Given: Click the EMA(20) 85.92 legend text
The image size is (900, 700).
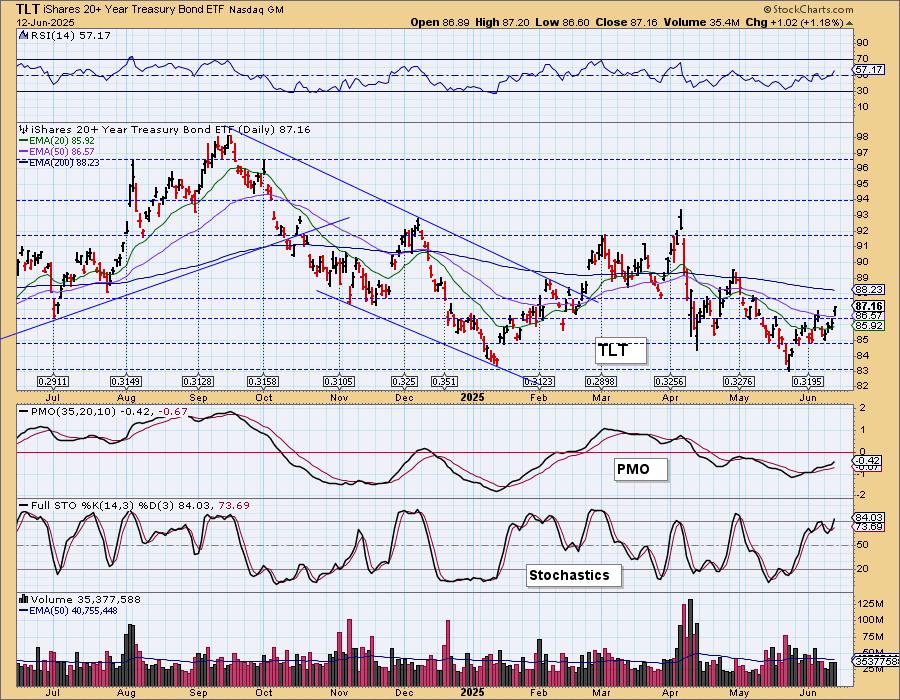Looking at the screenshot, I should 62,141.
